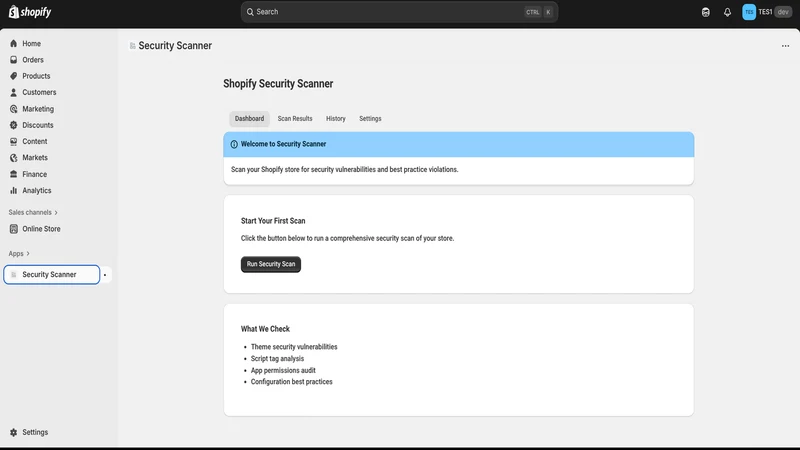Click the app icon beside the page title
This screenshot has width=800, height=450.
pyautogui.click(x=133, y=46)
